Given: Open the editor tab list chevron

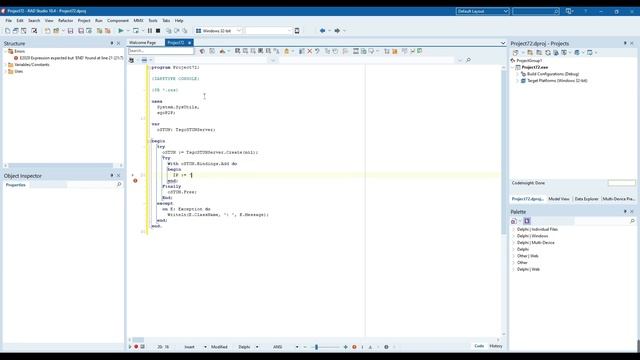Looking at the screenshot, I should (x=503, y=43).
